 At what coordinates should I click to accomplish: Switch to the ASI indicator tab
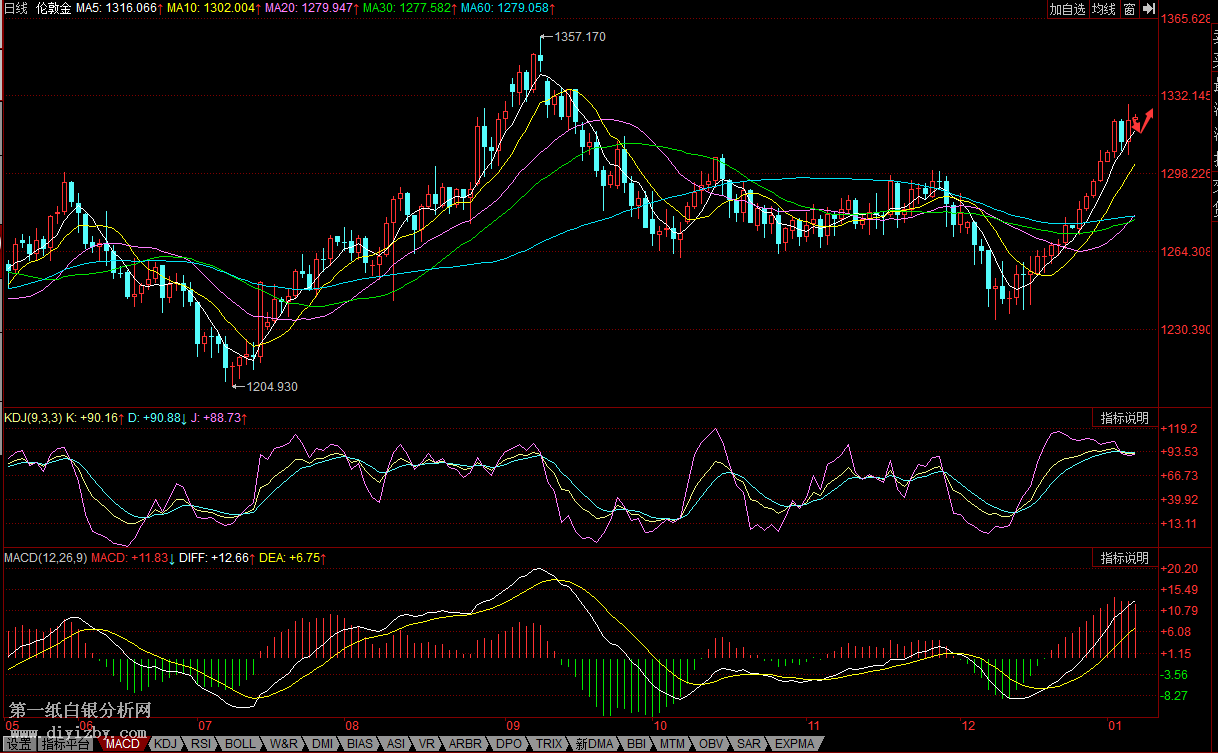tap(396, 744)
